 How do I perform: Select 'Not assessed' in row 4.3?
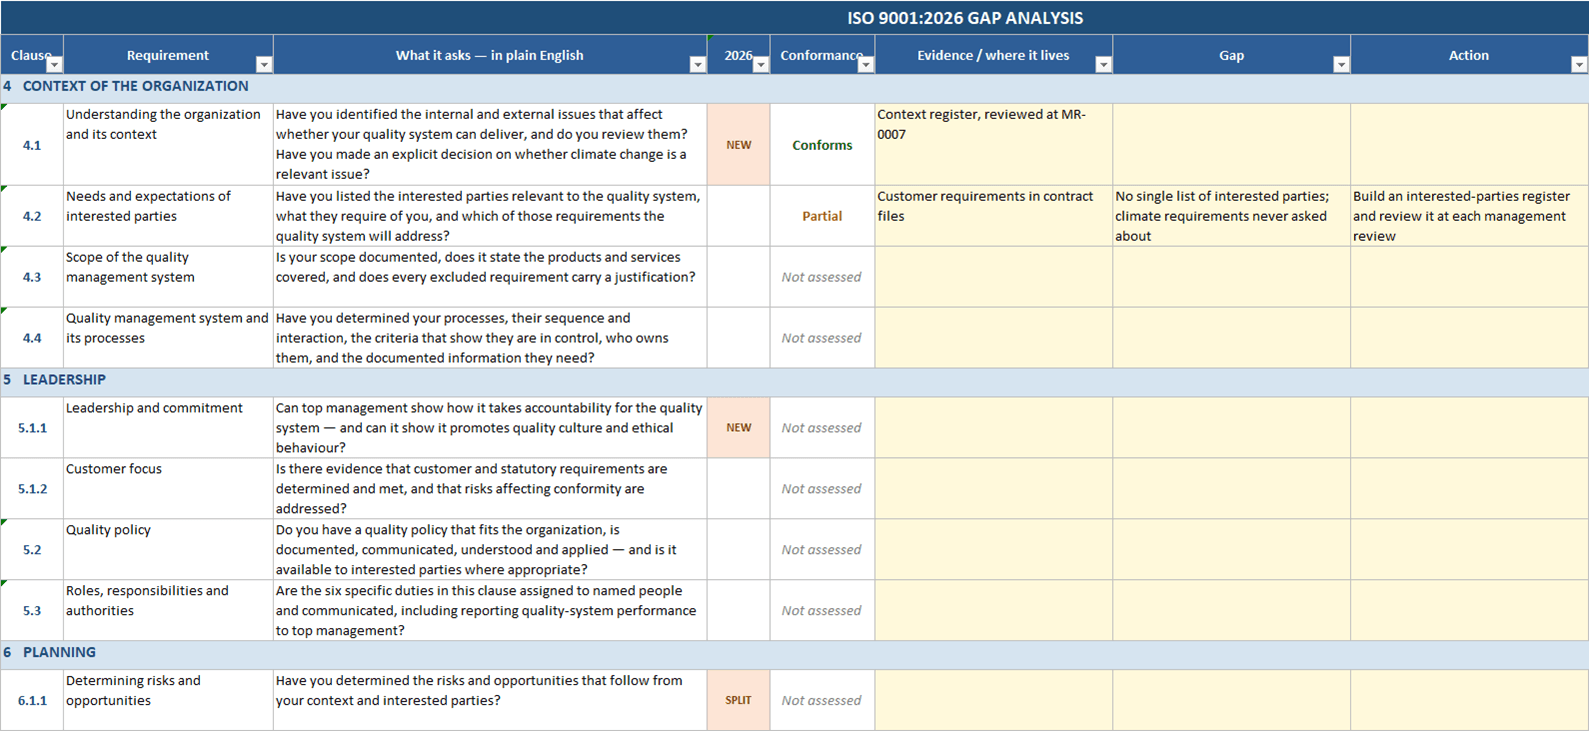[822, 277]
